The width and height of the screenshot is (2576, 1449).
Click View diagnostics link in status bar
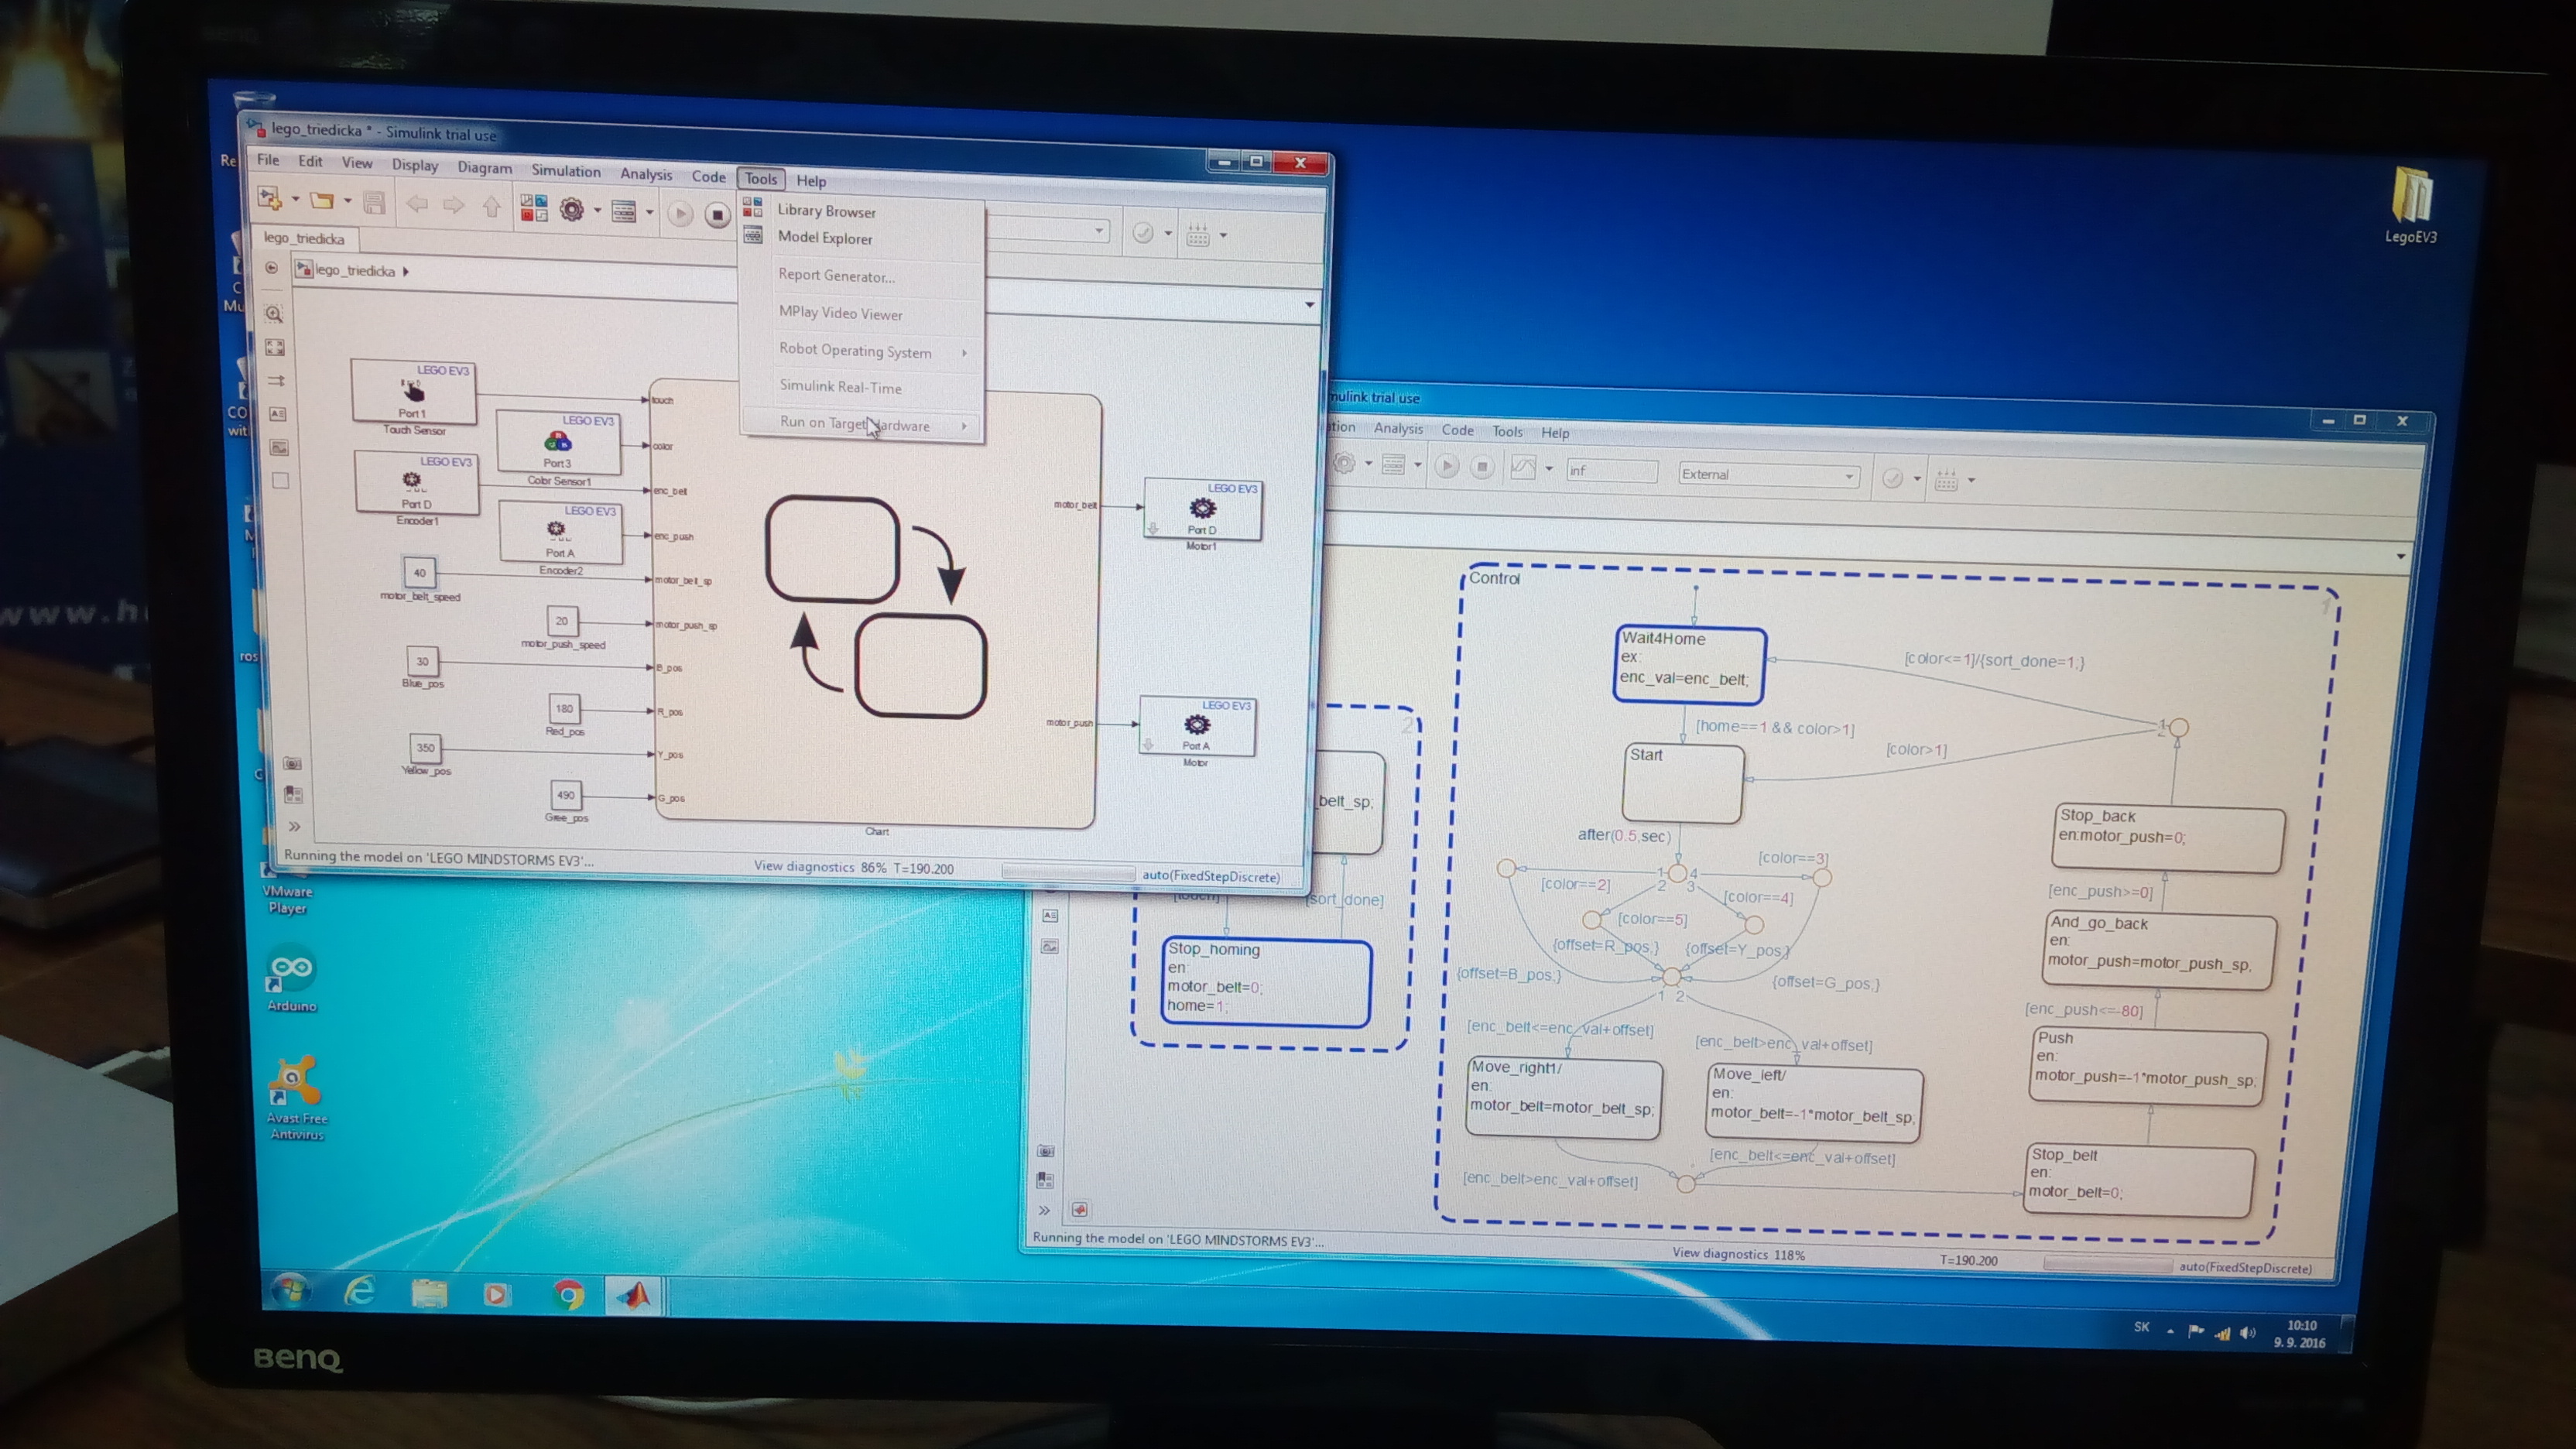(x=804, y=866)
